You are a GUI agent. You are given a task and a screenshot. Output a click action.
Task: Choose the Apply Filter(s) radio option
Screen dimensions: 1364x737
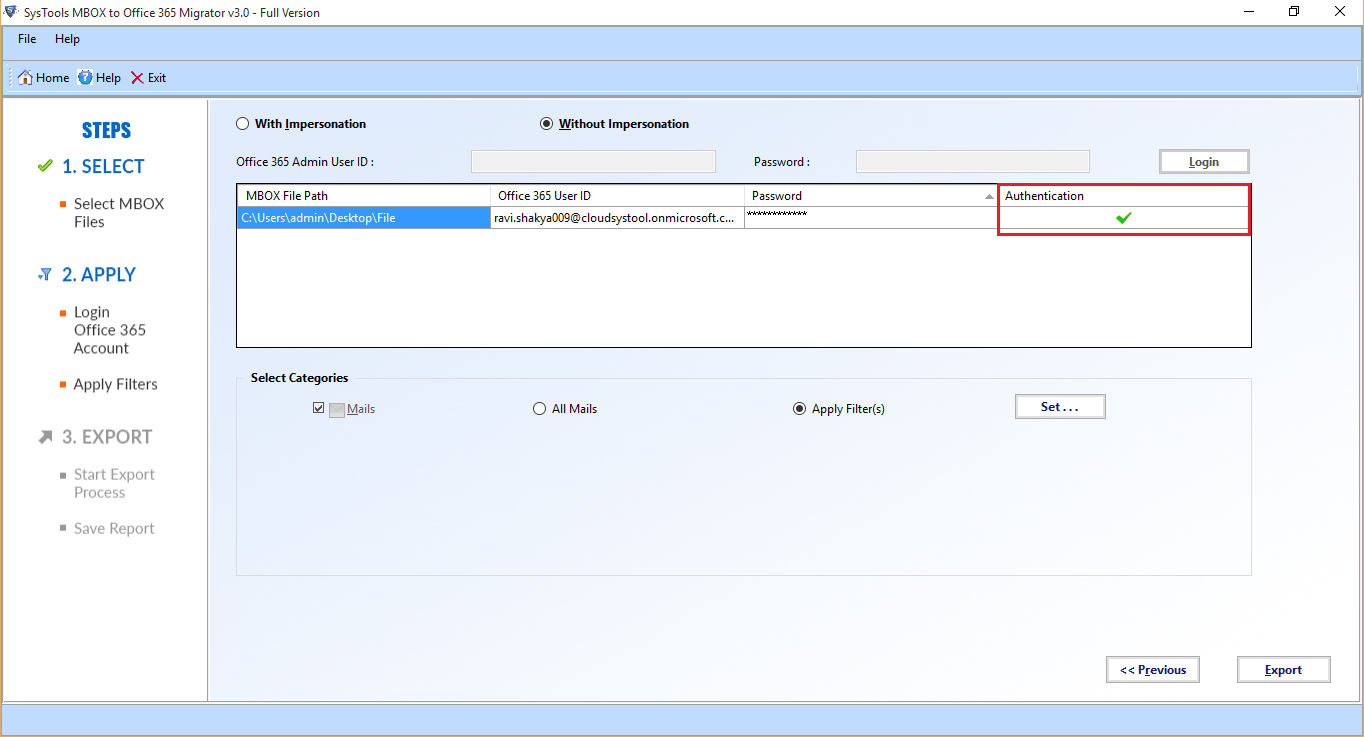(799, 409)
